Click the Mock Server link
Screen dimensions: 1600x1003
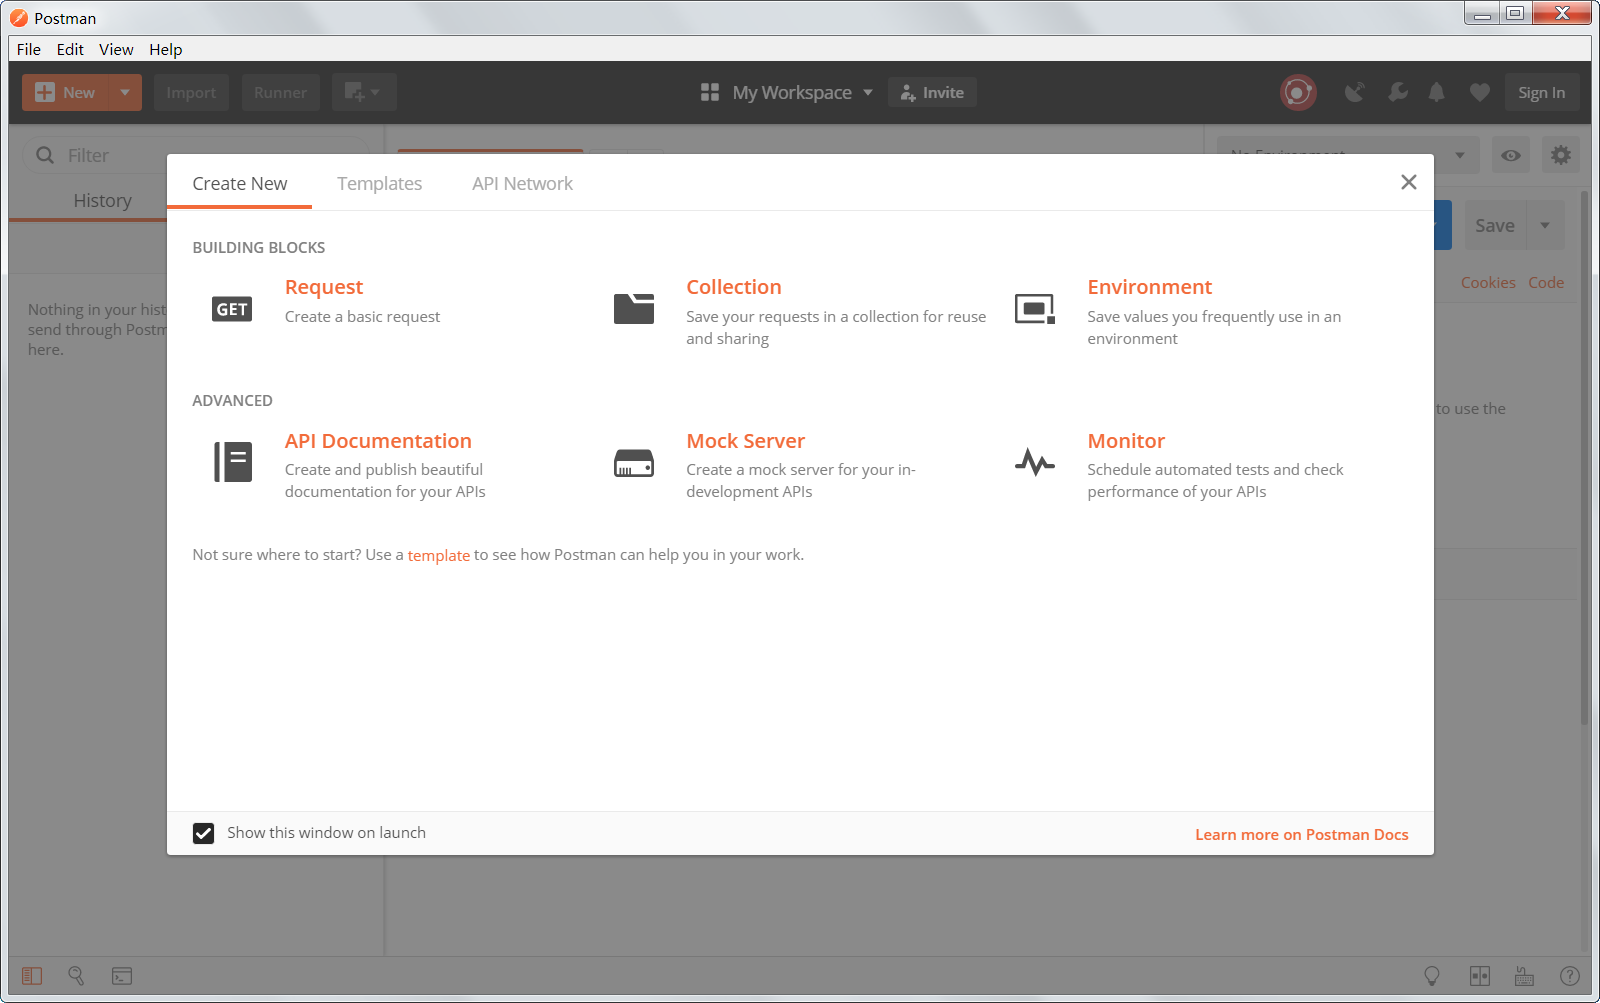[746, 441]
